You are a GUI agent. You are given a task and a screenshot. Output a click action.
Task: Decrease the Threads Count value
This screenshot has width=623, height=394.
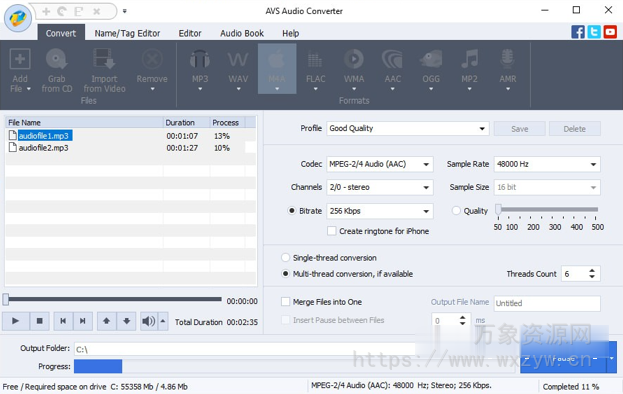point(592,276)
